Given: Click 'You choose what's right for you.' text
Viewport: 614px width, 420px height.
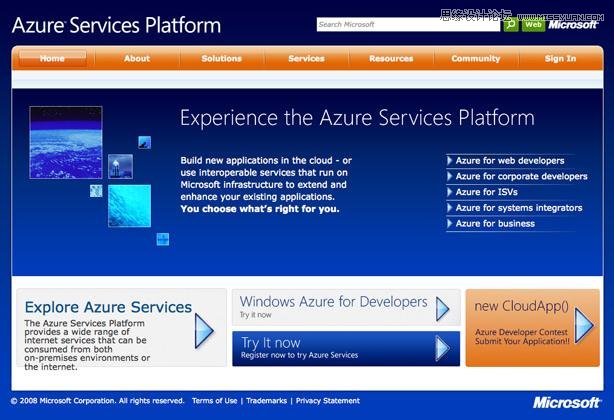Looking at the screenshot, I should pyautogui.click(x=260, y=209).
